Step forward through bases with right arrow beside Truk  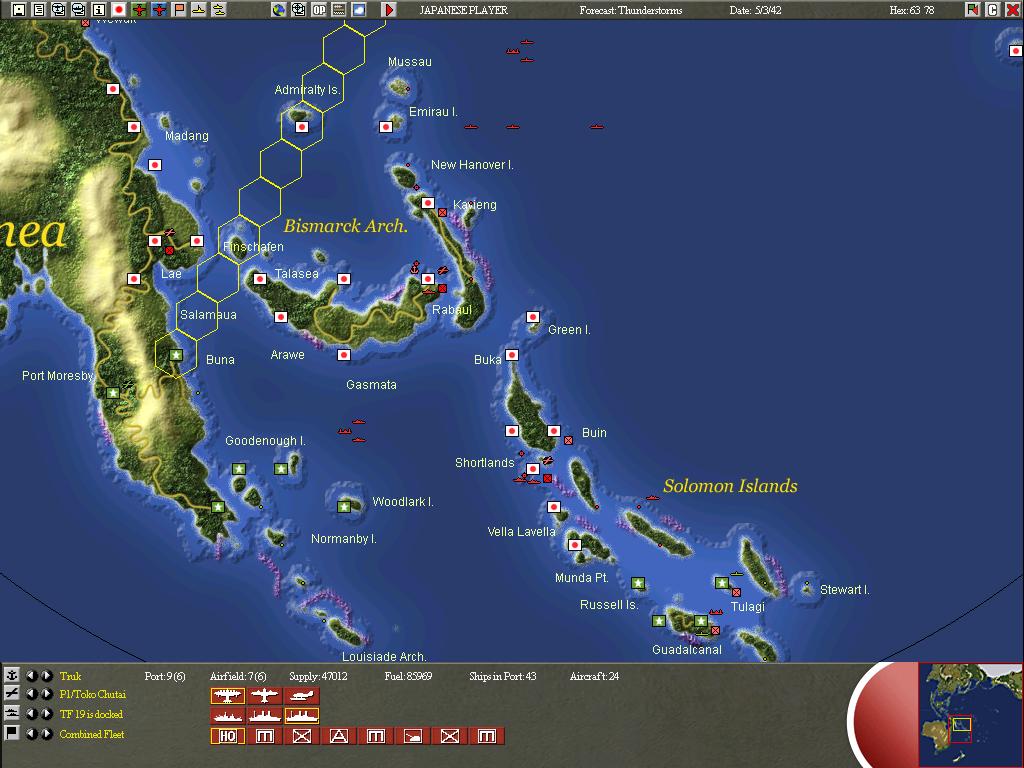pos(45,676)
